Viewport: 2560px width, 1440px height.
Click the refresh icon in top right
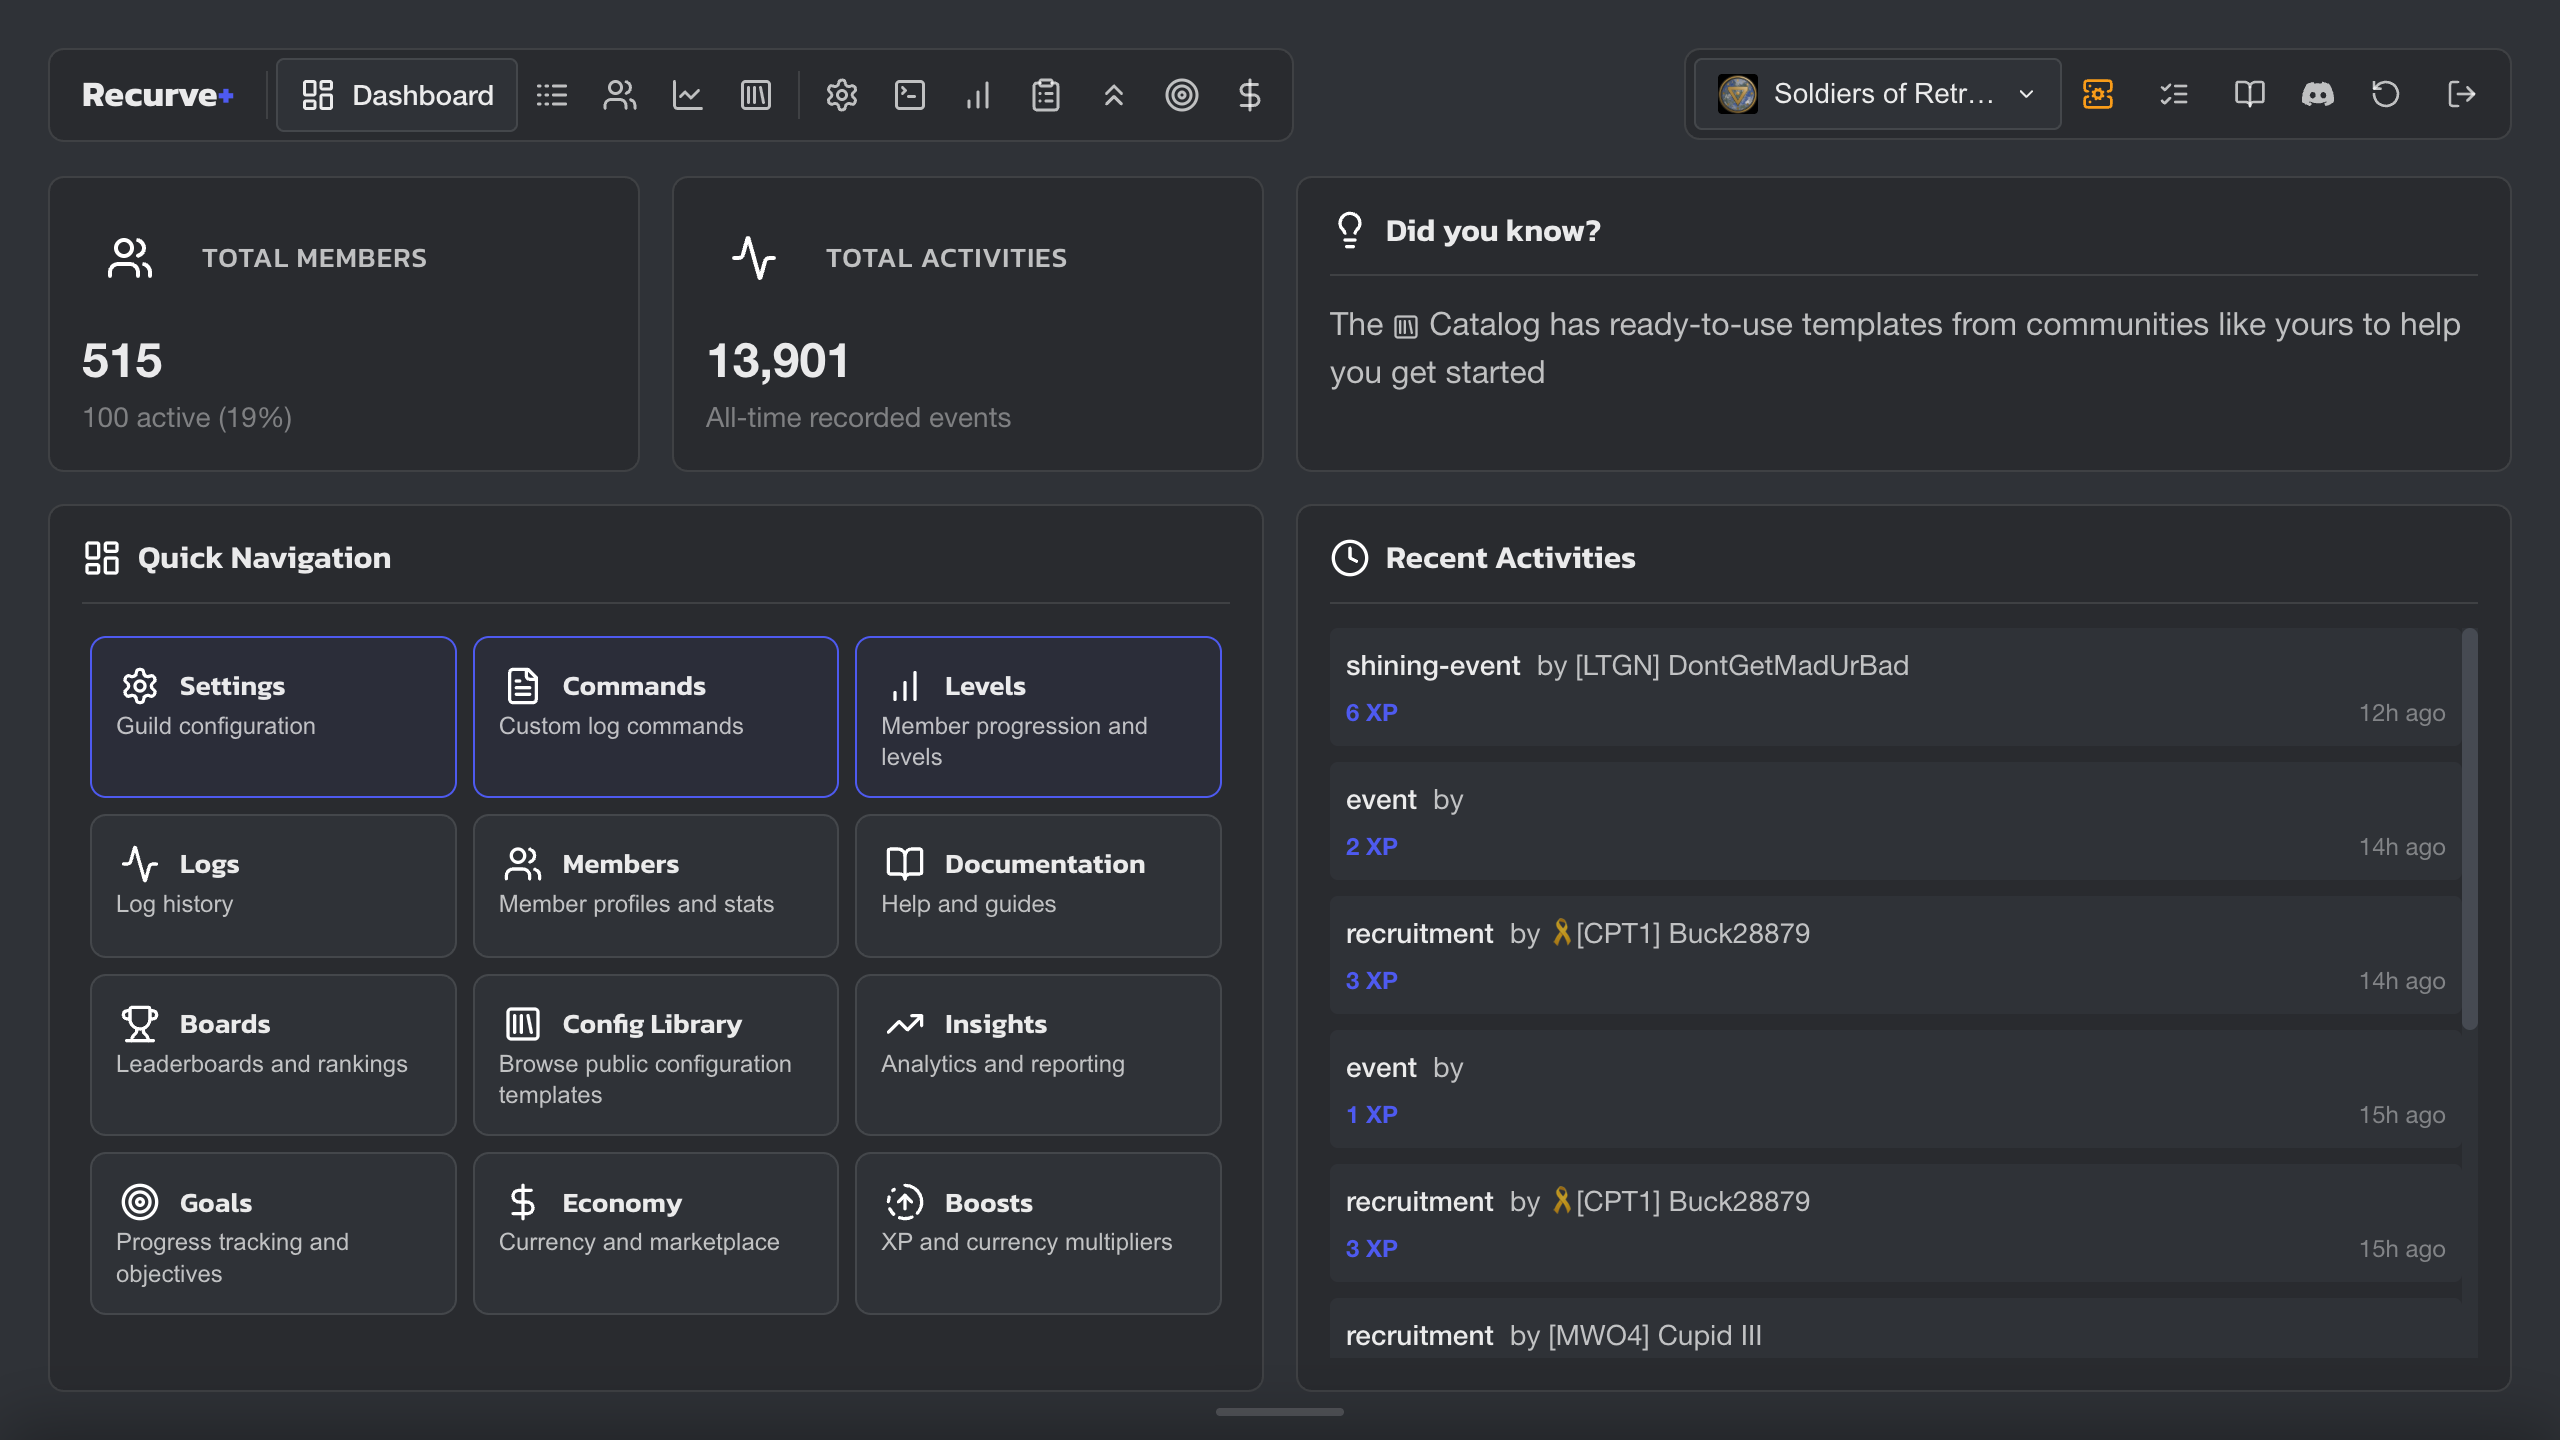pyautogui.click(x=2386, y=94)
